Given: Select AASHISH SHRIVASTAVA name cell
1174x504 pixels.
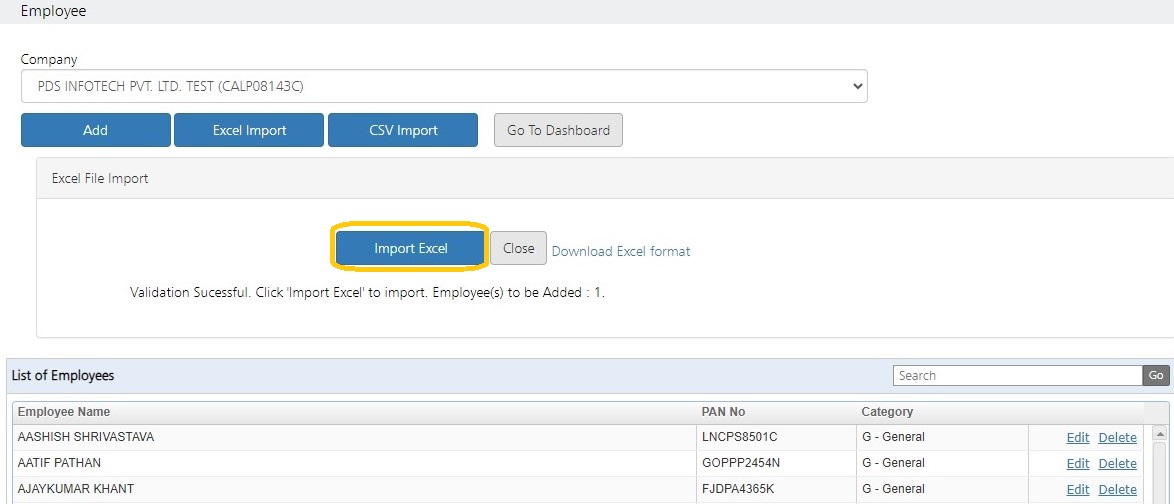Looking at the screenshot, I should [x=355, y=437].
